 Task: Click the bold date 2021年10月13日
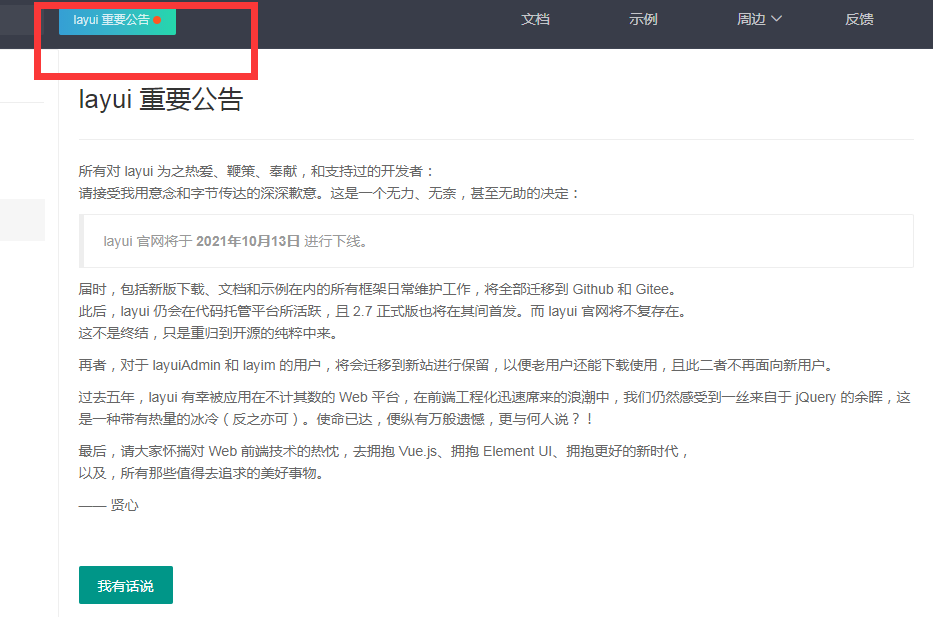248,241
